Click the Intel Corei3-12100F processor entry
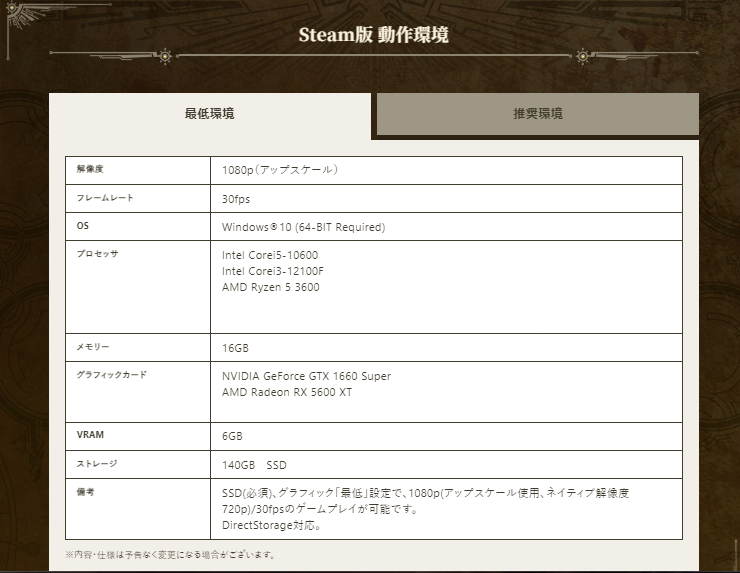 coord(272,271)
